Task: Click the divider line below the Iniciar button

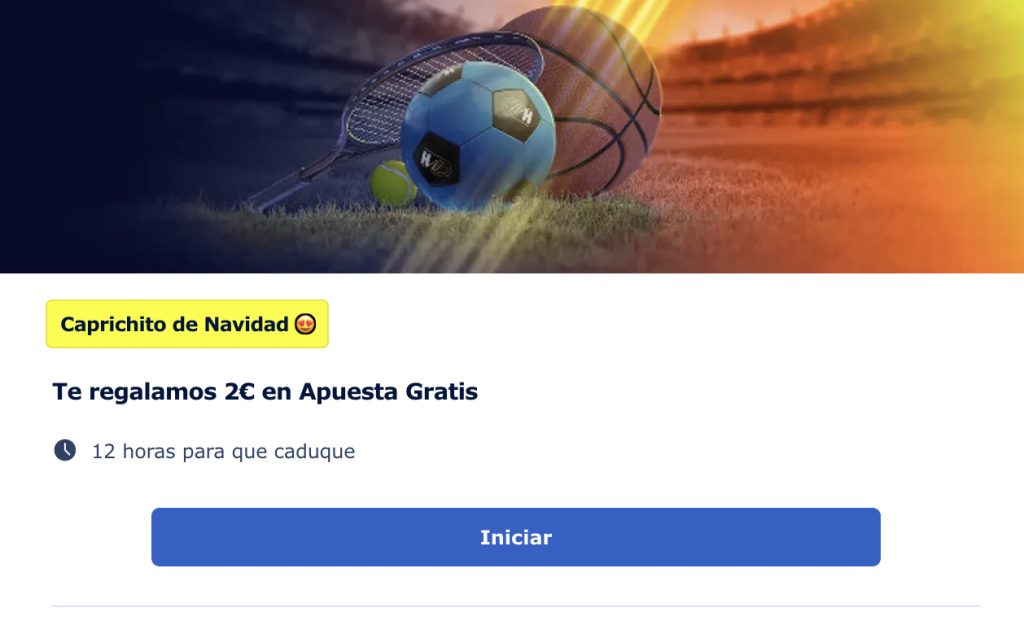Action: pyautogui.click(x=516, y=606)
